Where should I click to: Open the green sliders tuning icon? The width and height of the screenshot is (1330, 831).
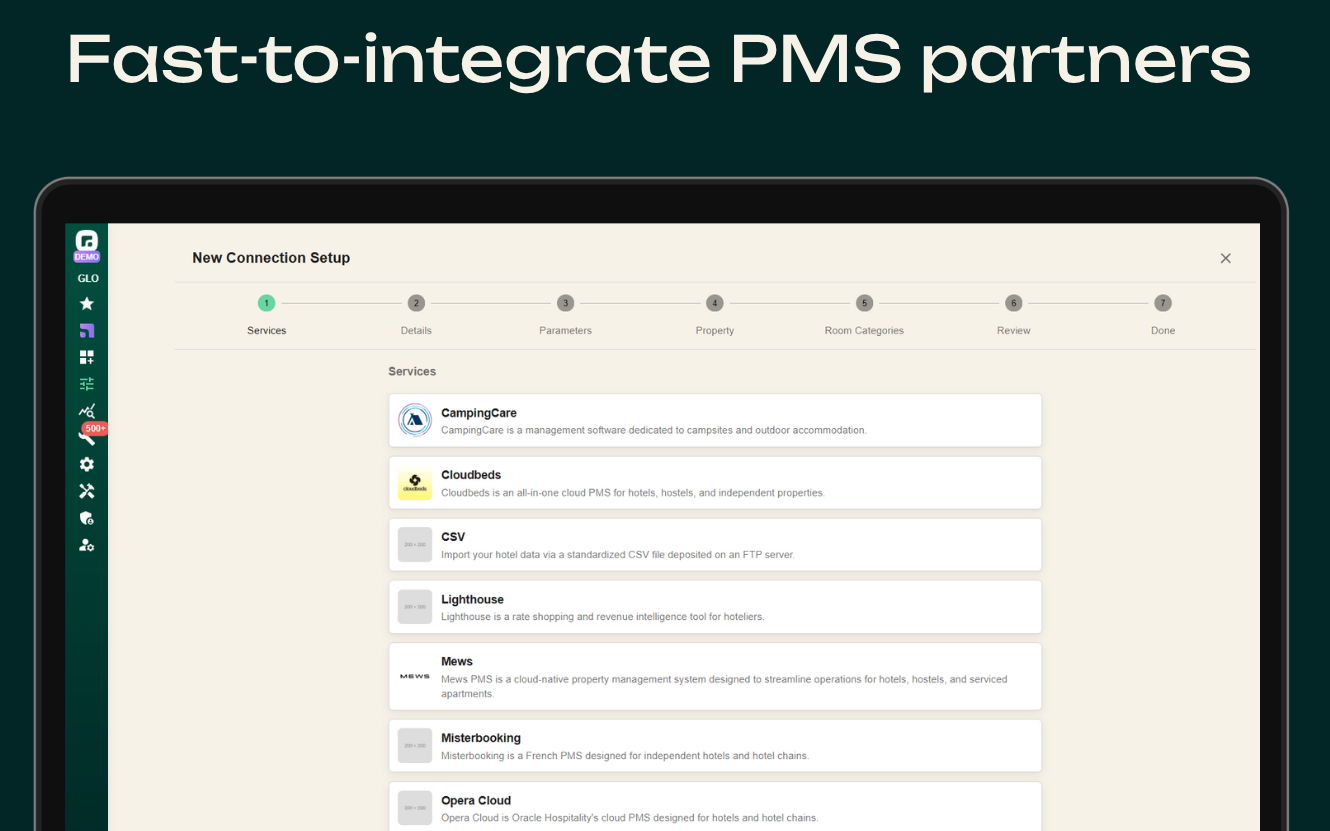click(x=87, y=384)
